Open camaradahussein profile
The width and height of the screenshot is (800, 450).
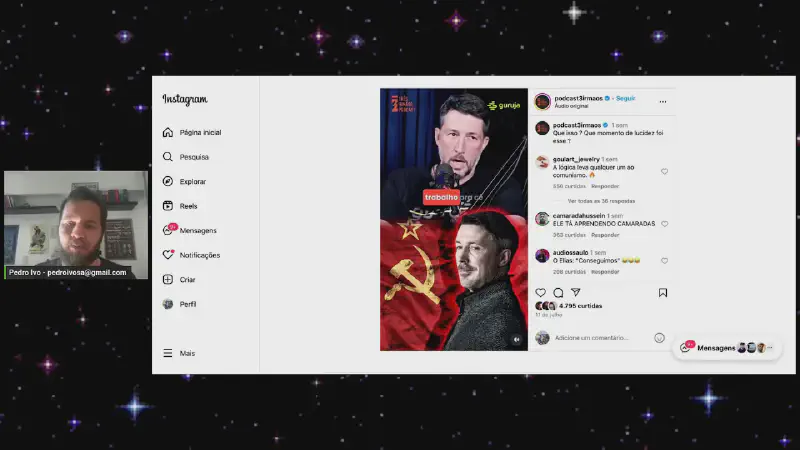tap(579, 216)
